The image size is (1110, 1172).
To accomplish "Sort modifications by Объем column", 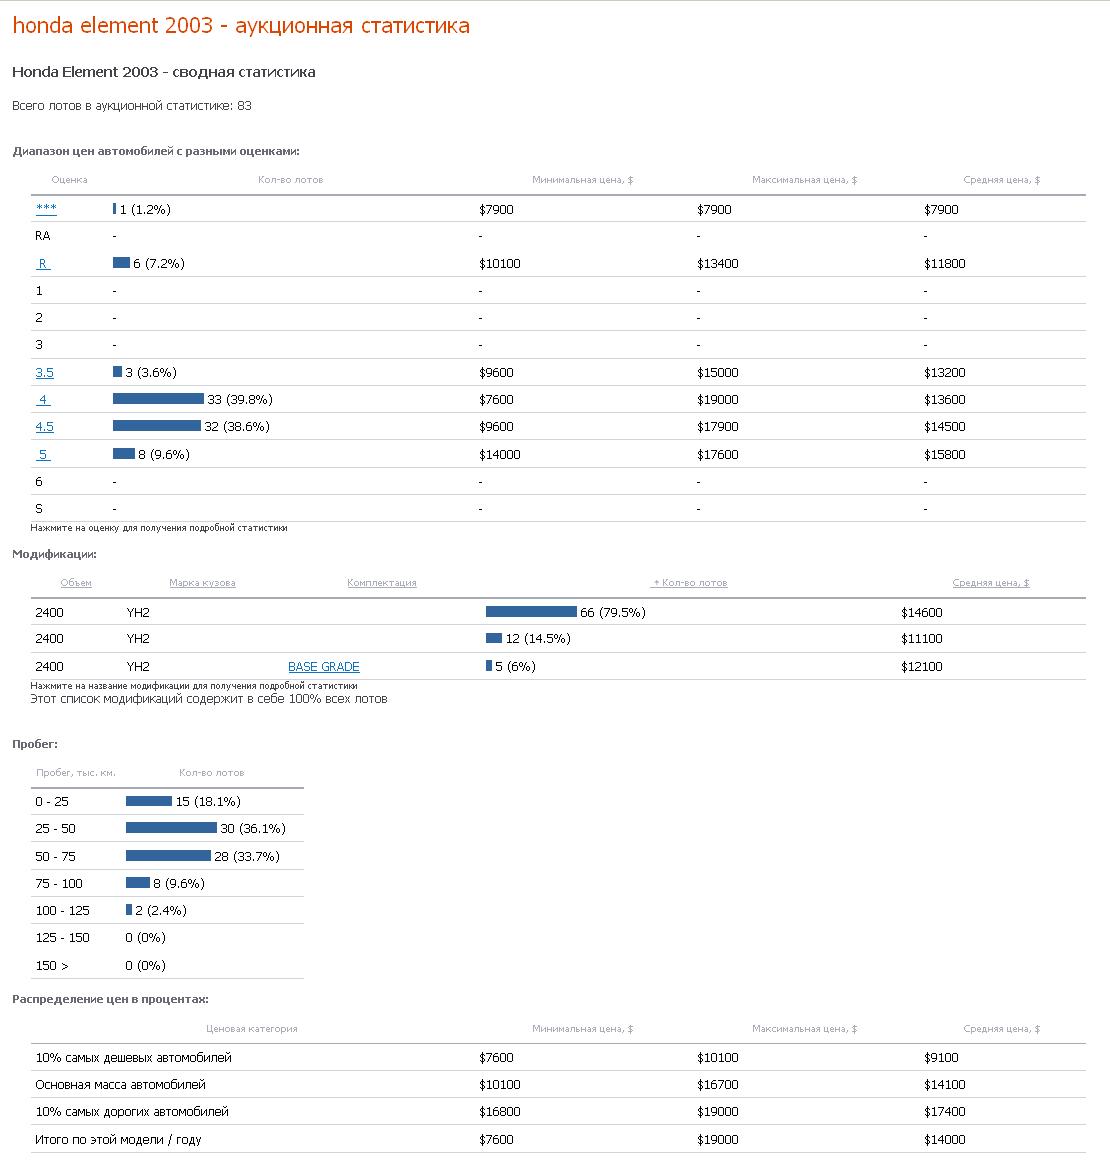I will pyautogui.click(x=76, y=583).
